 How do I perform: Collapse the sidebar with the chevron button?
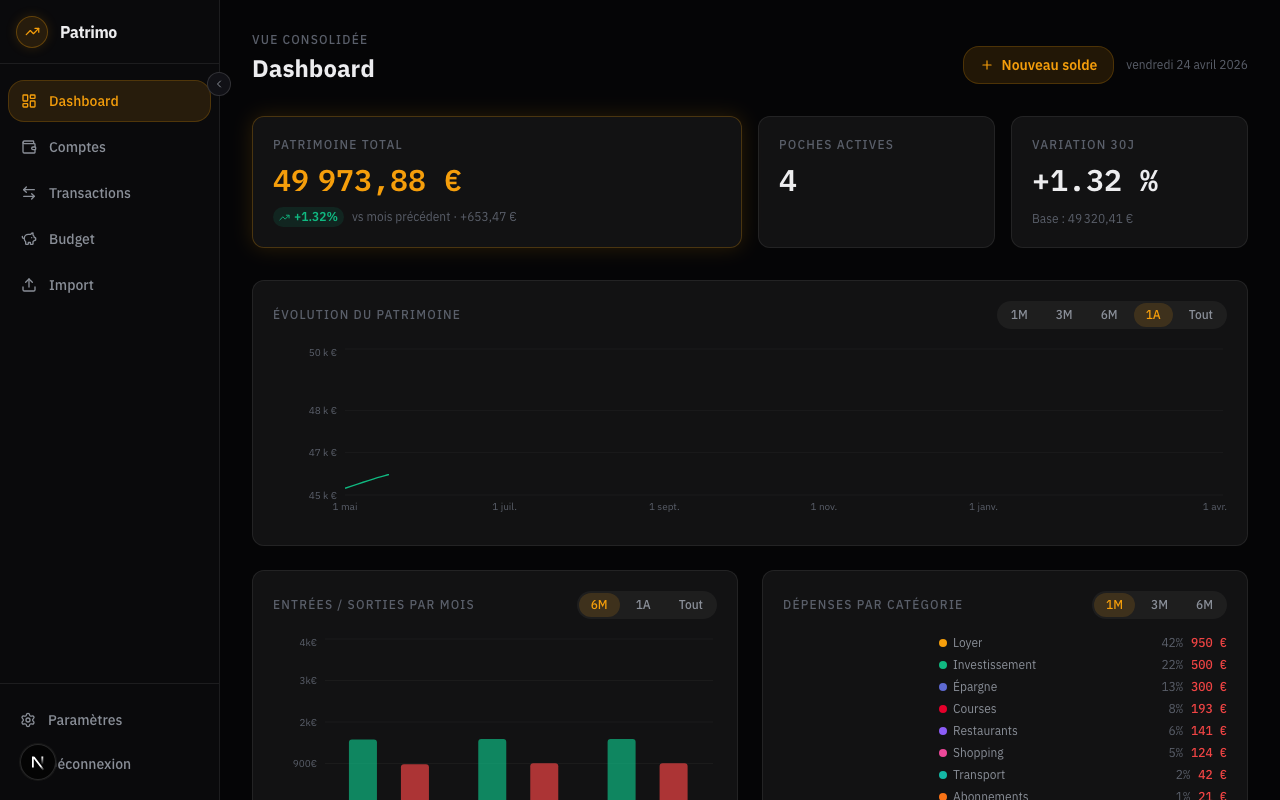[218, 84]
